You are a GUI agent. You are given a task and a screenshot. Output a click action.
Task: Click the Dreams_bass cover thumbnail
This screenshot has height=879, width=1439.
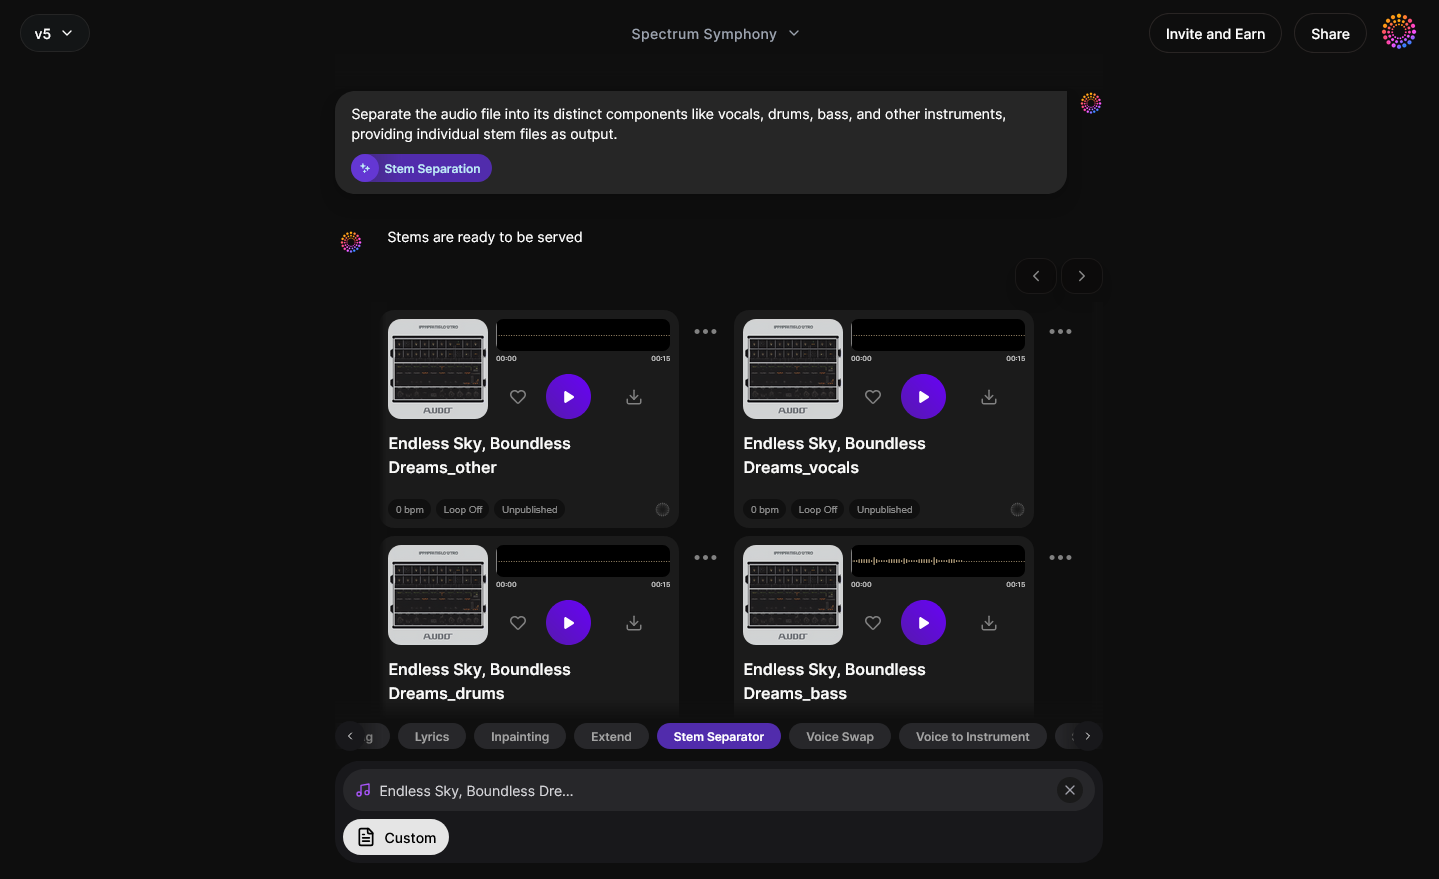tap(793, 595)
